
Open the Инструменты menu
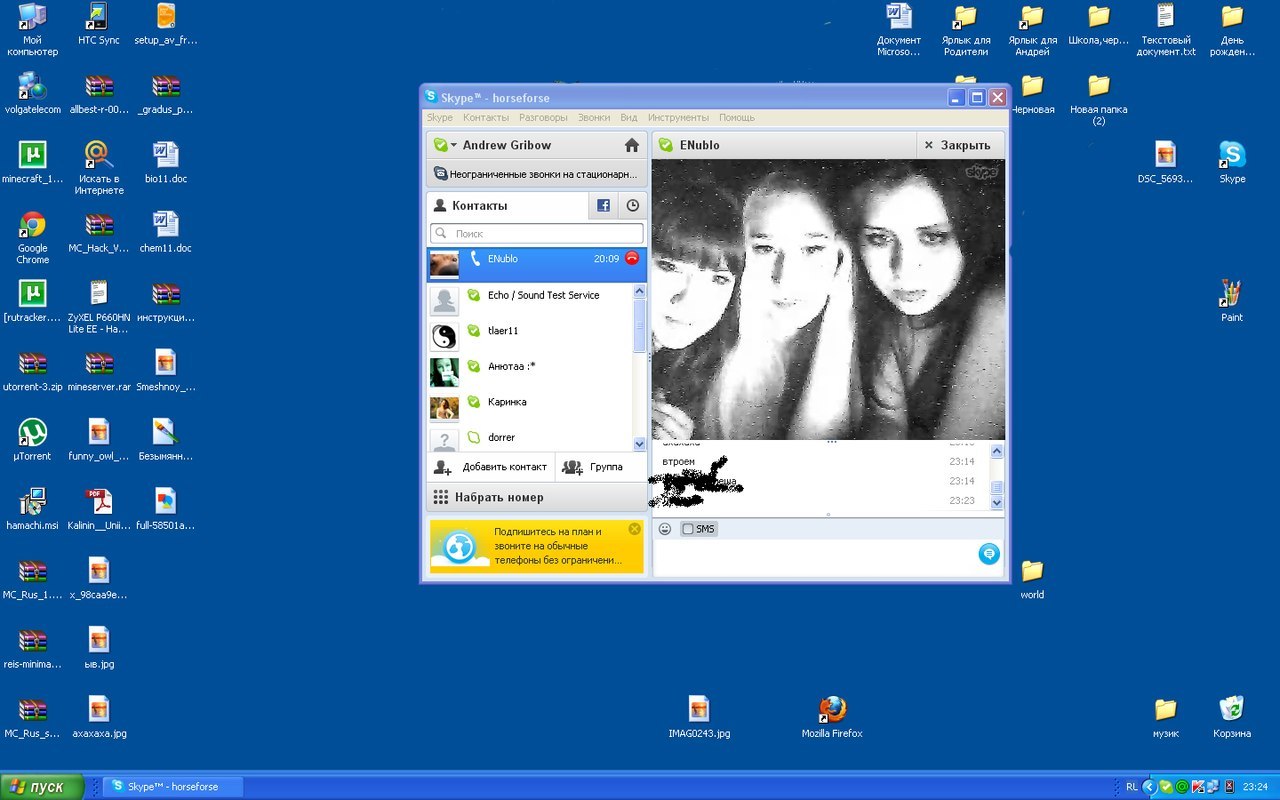pyautogui.click(x=678, y=118)
